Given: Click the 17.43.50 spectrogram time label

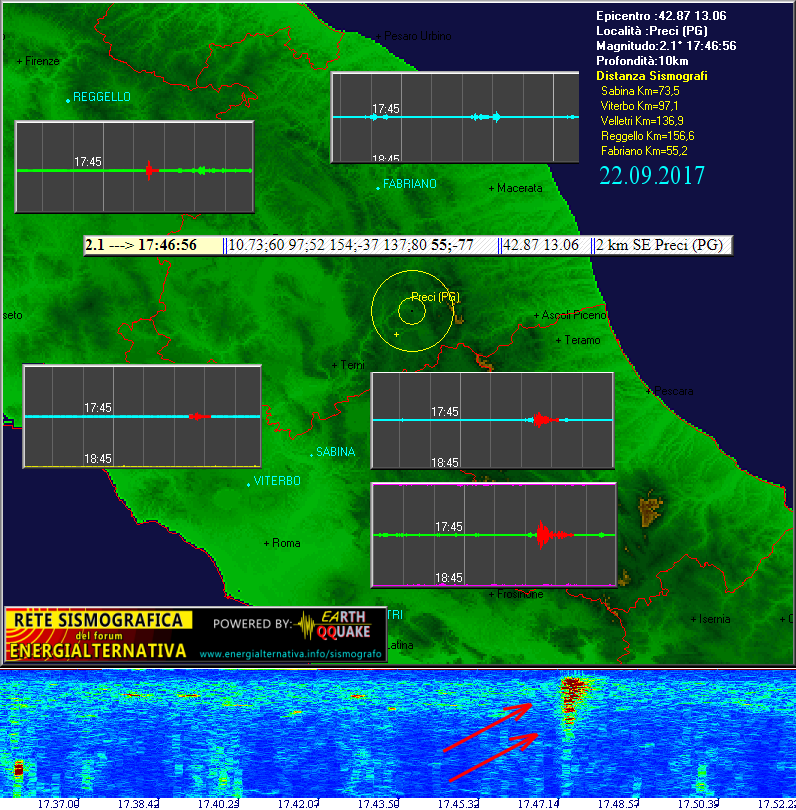Looking at the screenshot, I should point(379,804).
